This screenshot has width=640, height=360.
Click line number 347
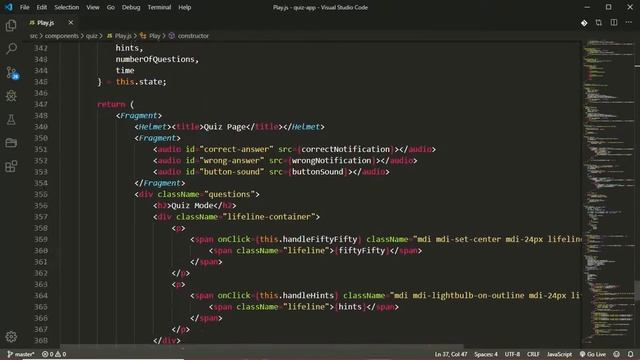coord(41,104)
